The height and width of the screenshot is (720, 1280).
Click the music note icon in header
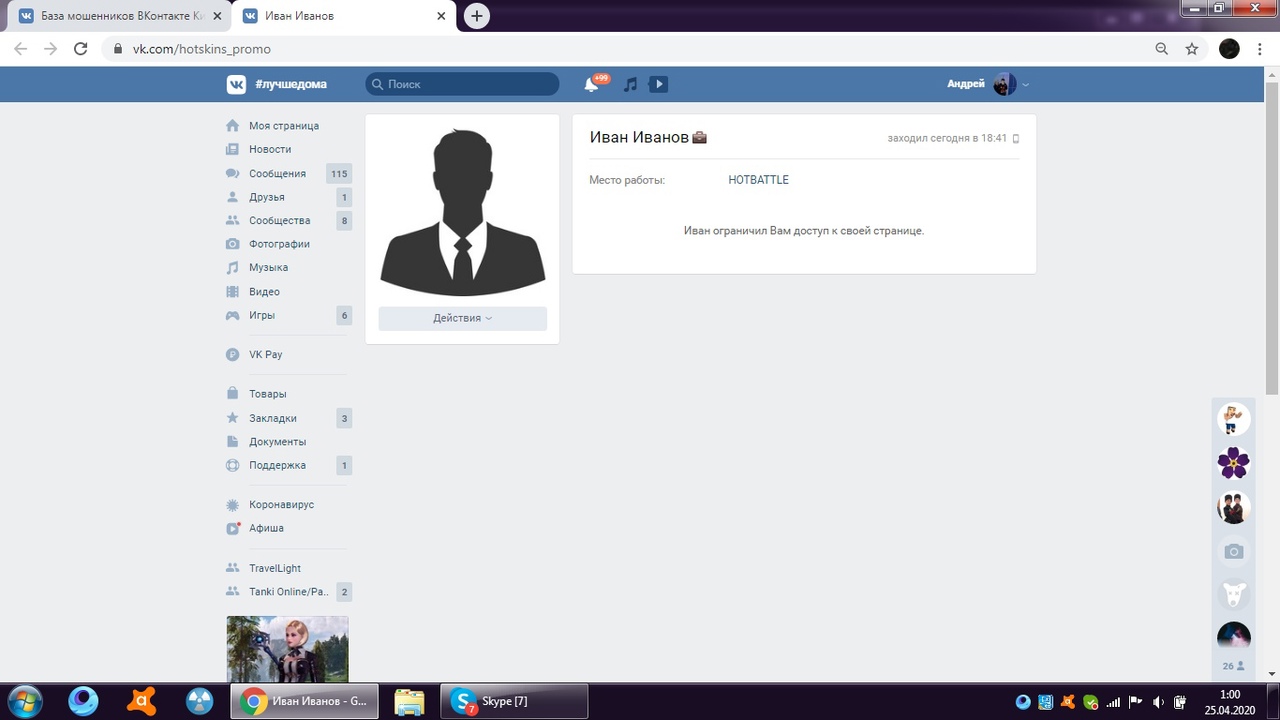pos(630,85)
